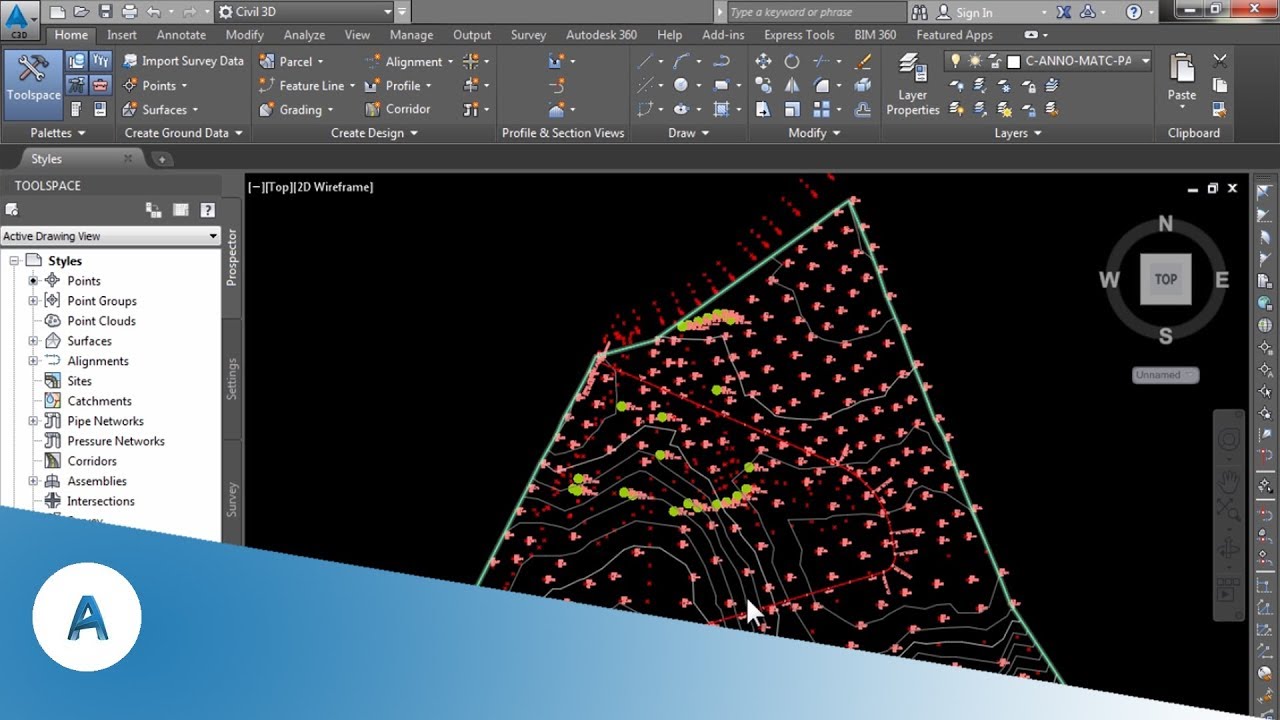Image resolution: width=1280 pixels, height=720 pixels.
Task: Open the Layer Properties manager
Action: click(912, 84)
